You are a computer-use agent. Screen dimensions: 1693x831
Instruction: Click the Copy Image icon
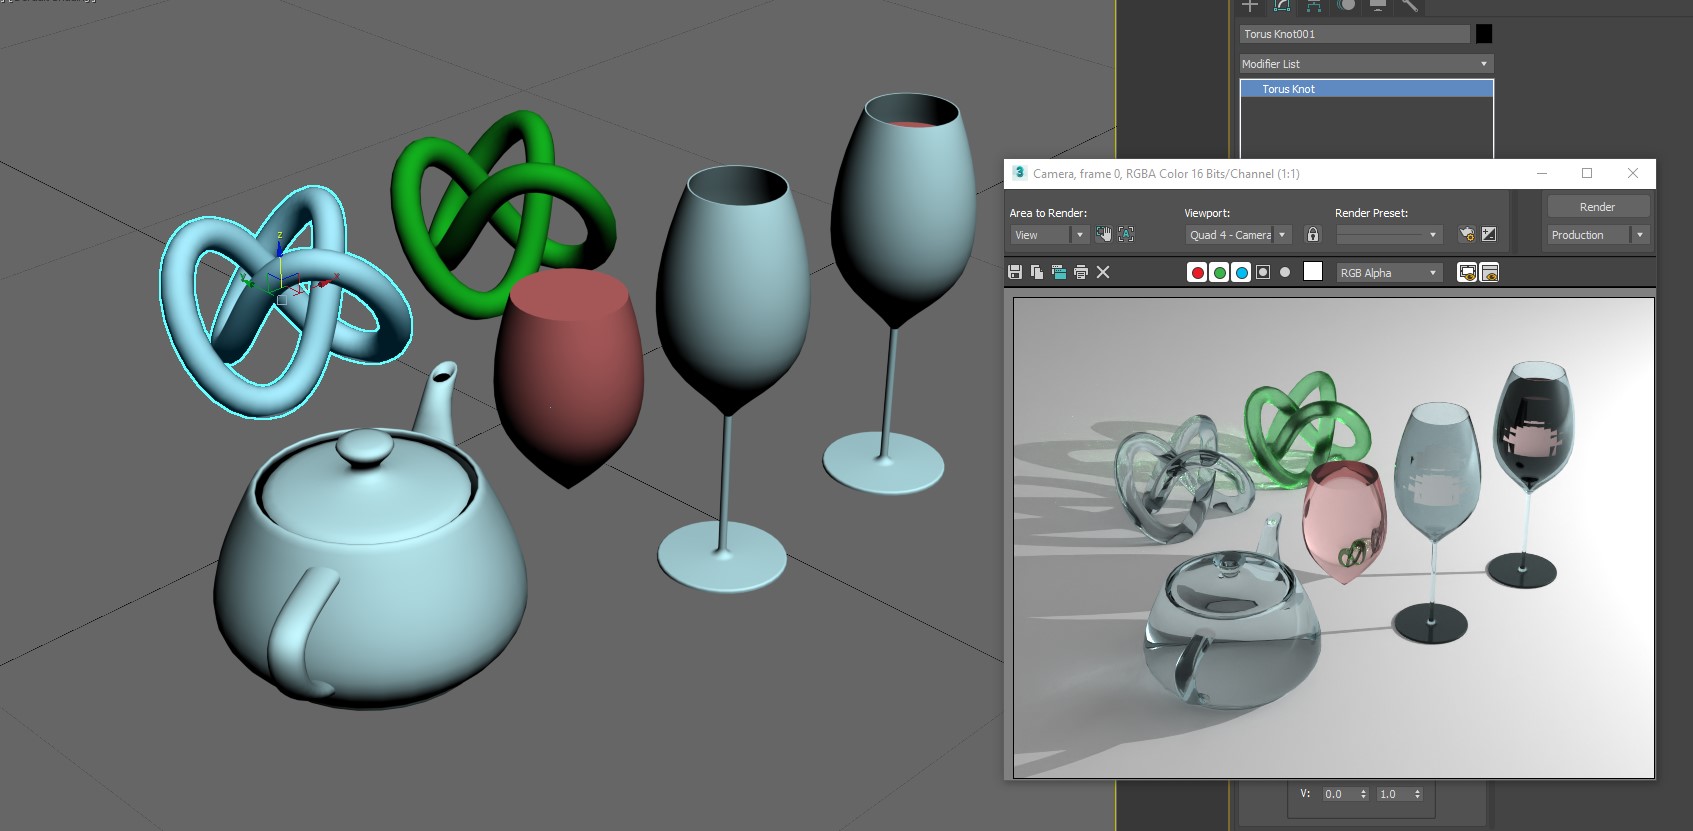tap(1037, 272)
